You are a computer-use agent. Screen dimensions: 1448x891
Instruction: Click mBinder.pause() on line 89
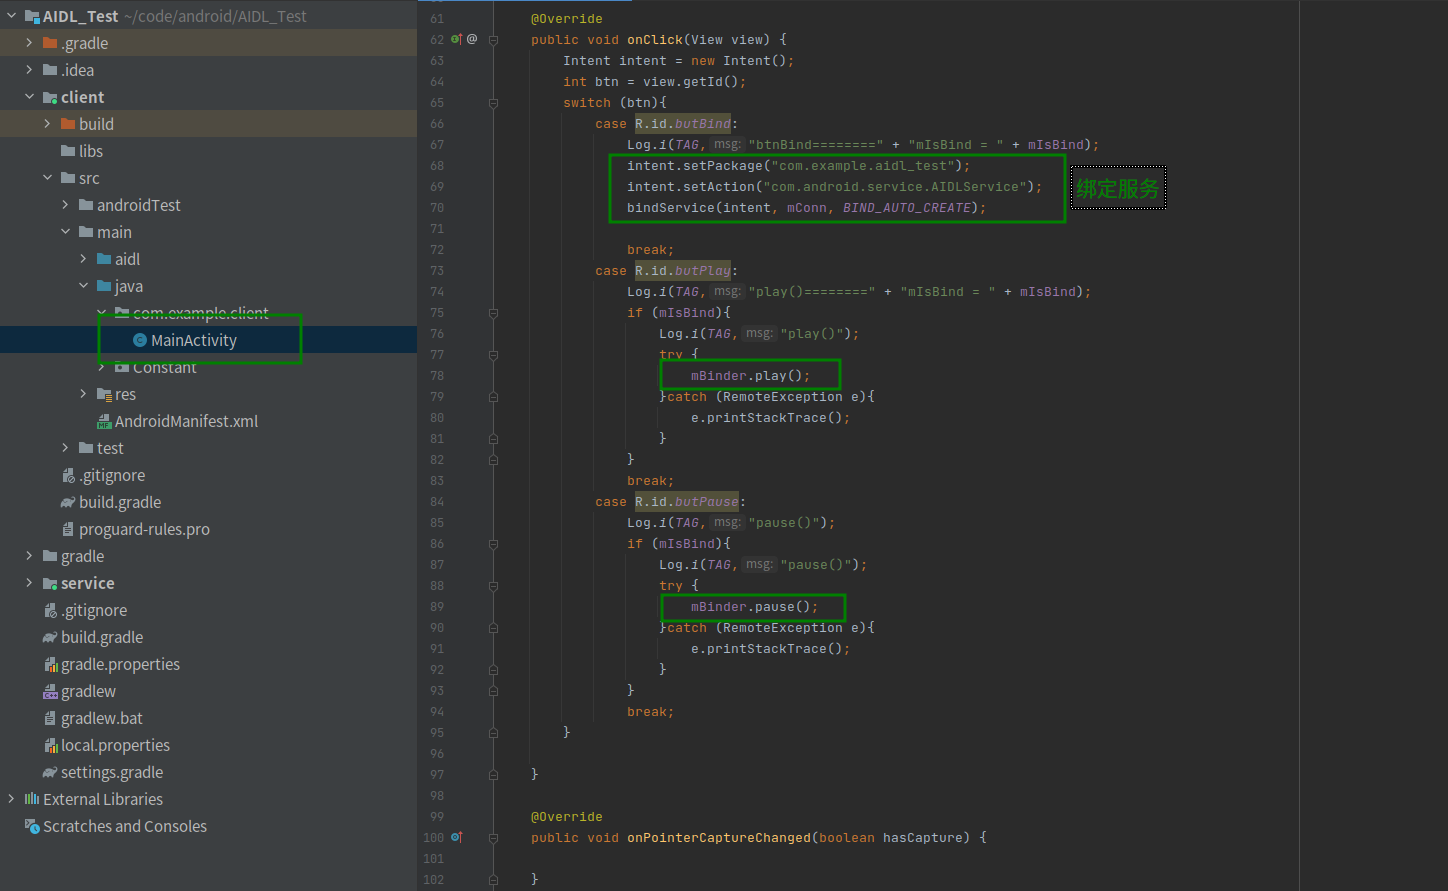click(754, 607)
